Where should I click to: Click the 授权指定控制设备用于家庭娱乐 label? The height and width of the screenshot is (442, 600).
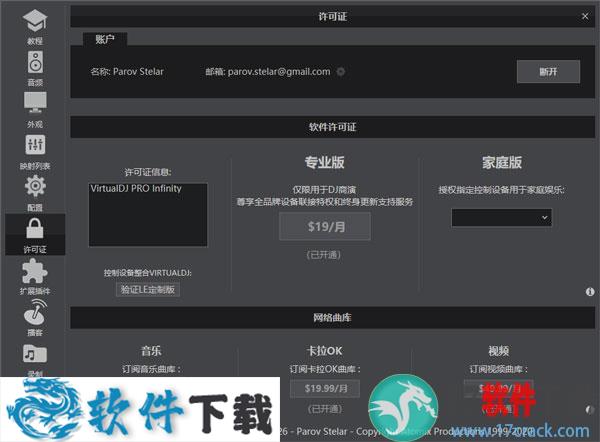[x=502, y=190]
